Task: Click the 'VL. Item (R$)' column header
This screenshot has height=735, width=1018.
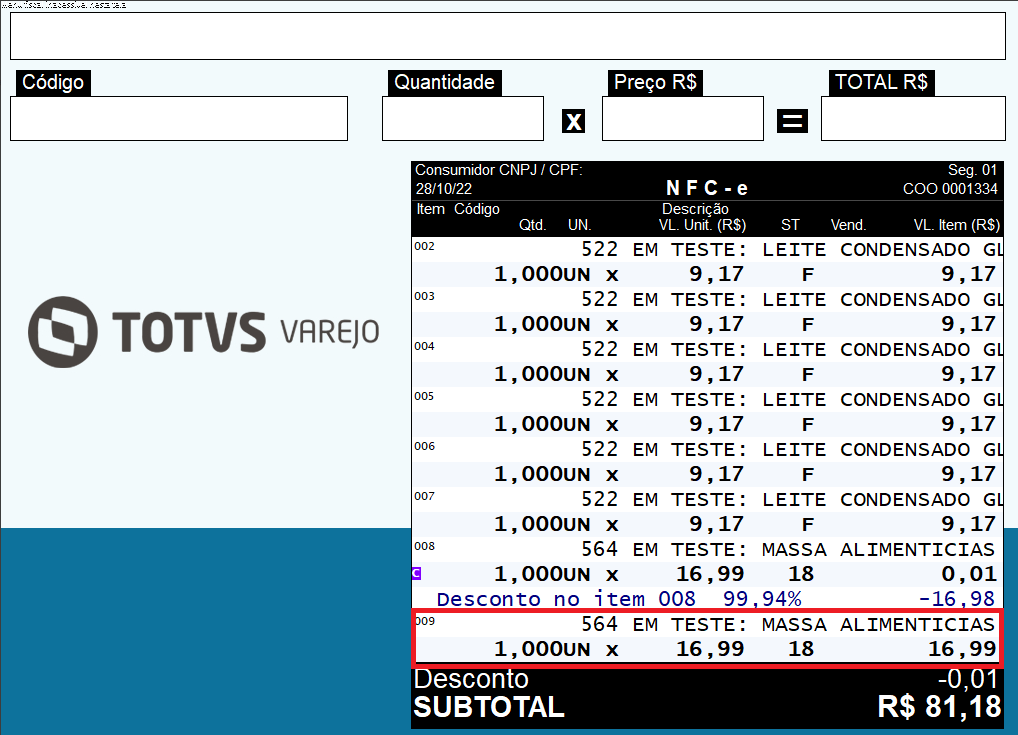Action: click(x=957, y=225)
